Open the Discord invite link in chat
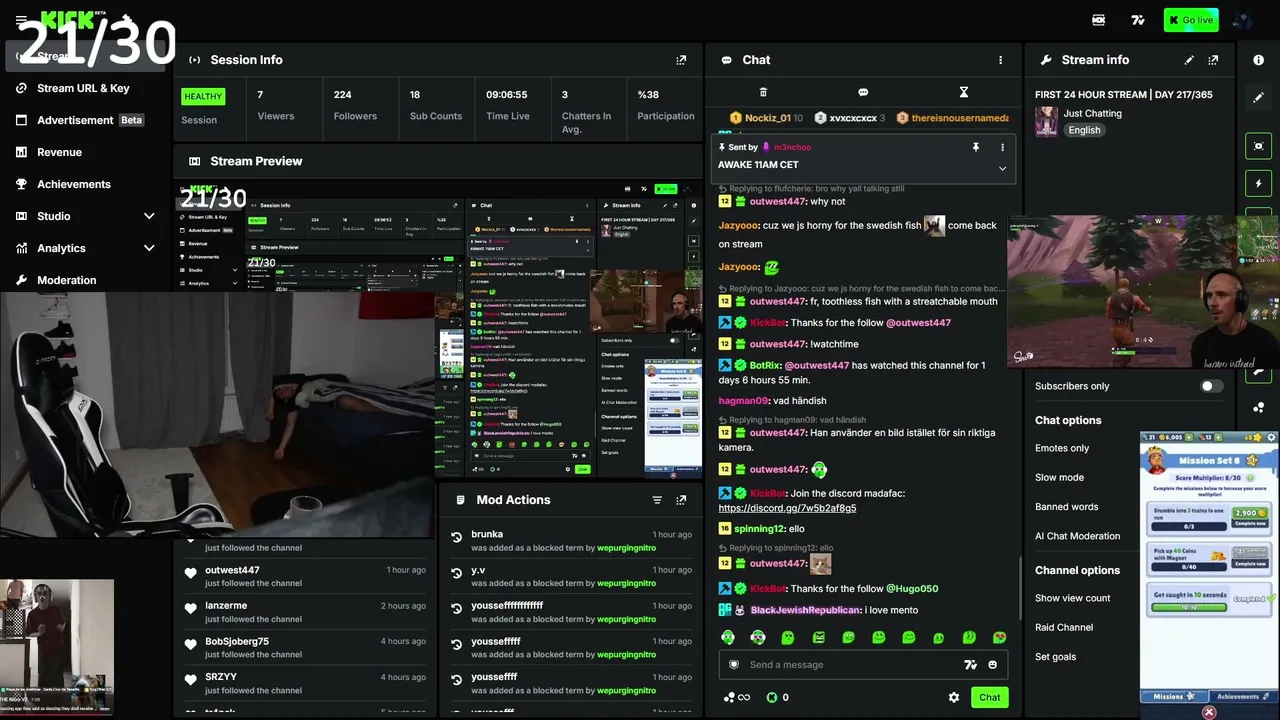Viewport: 1280px width, 720px height. click(787, 508)
